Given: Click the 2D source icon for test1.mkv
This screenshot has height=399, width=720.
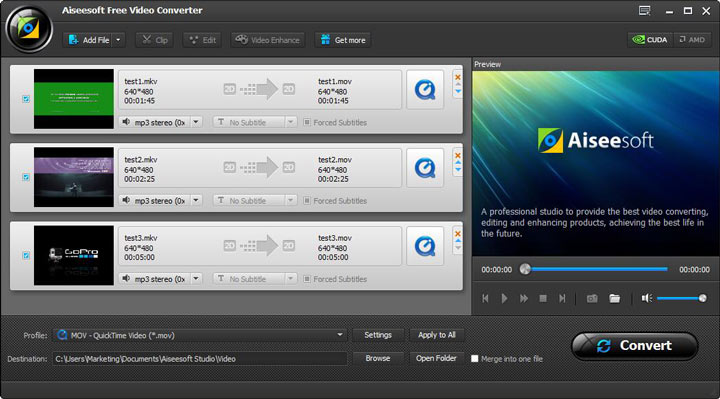Looking at the screenshot, I should 230,89.
